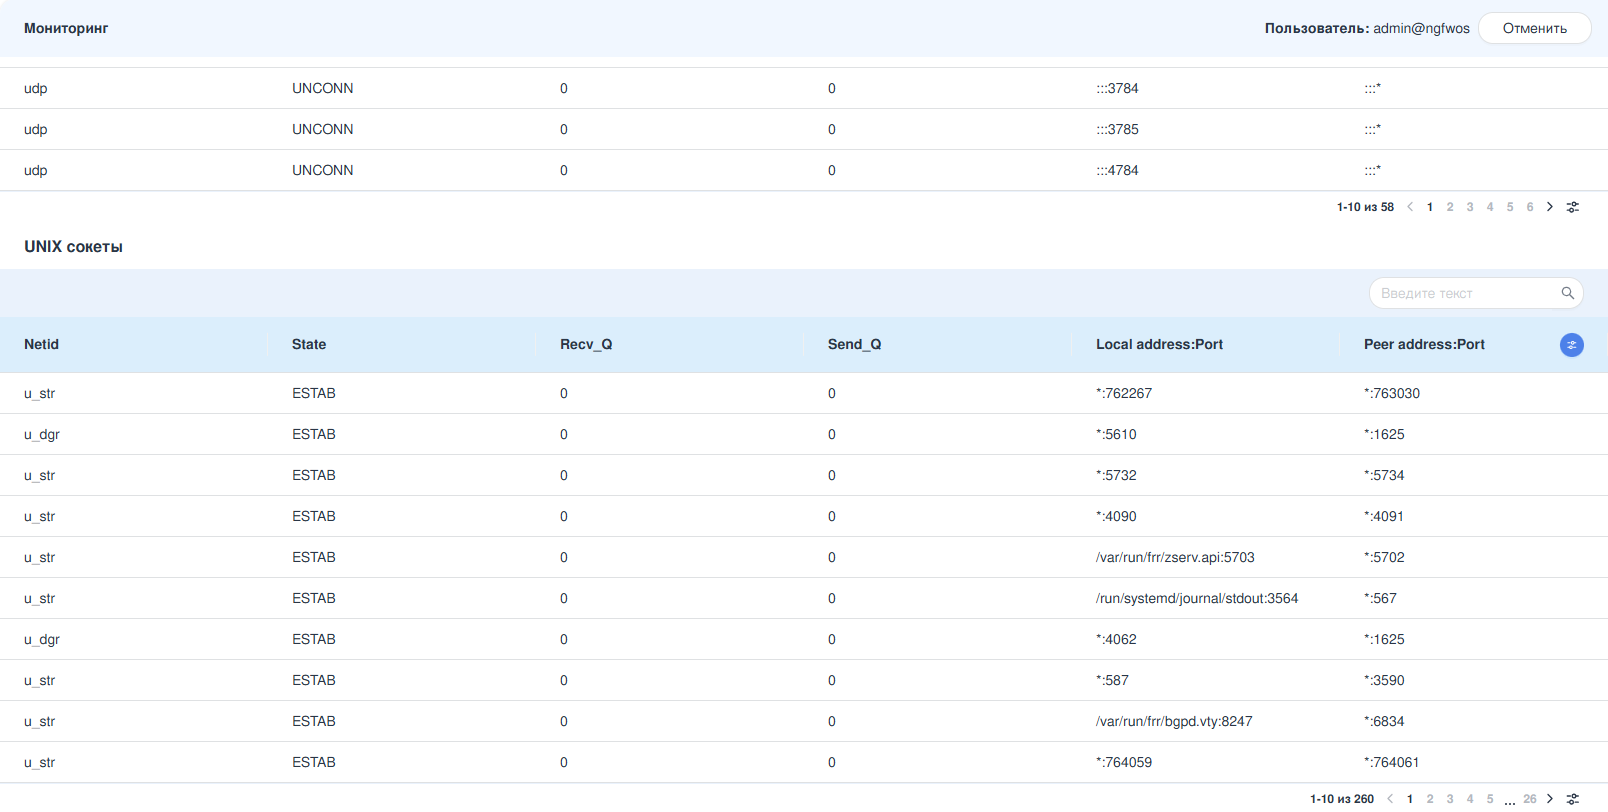Click peer address *:763030 cell
The image size is (1608, 812).
point(1392,393)
